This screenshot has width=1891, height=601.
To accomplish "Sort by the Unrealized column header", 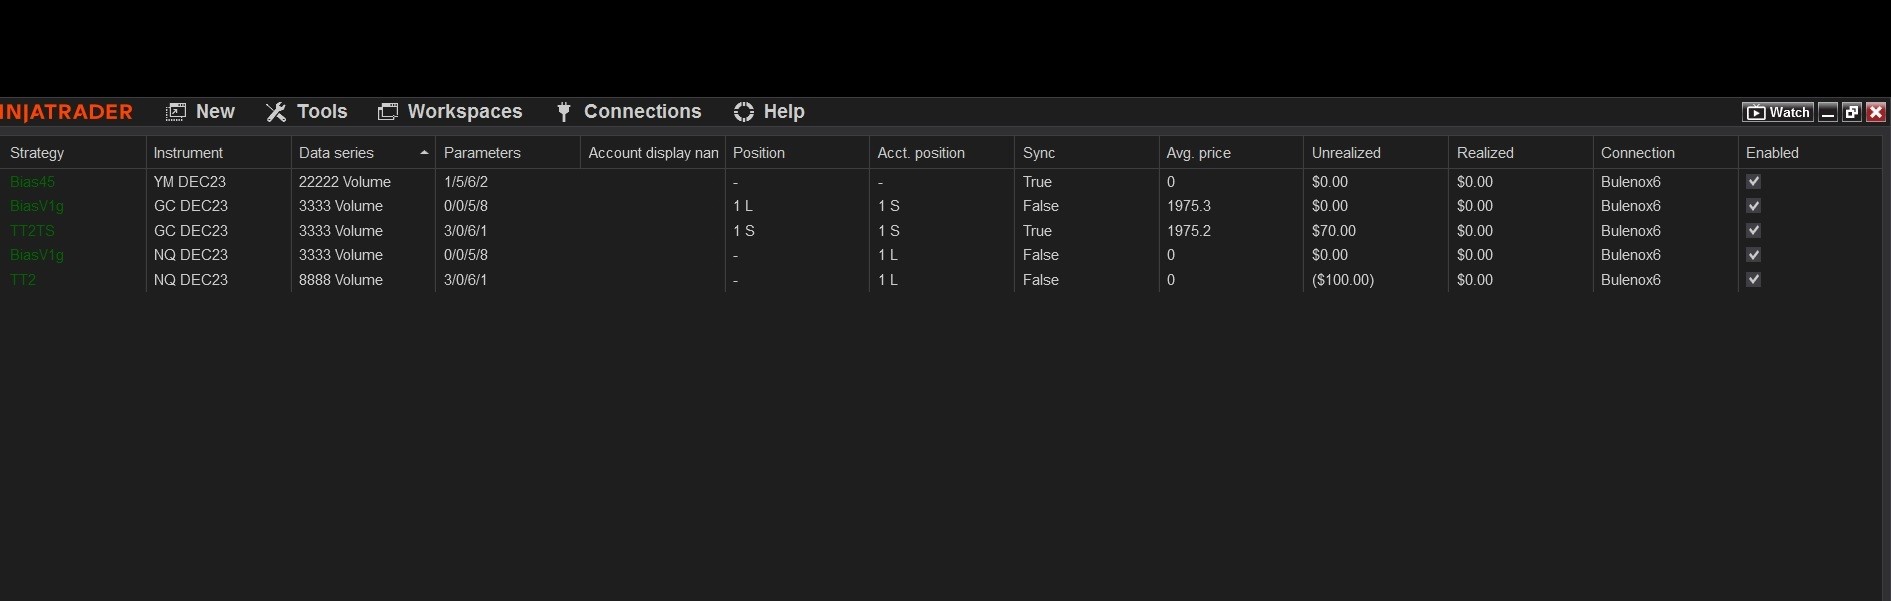I will [1346, 153].
